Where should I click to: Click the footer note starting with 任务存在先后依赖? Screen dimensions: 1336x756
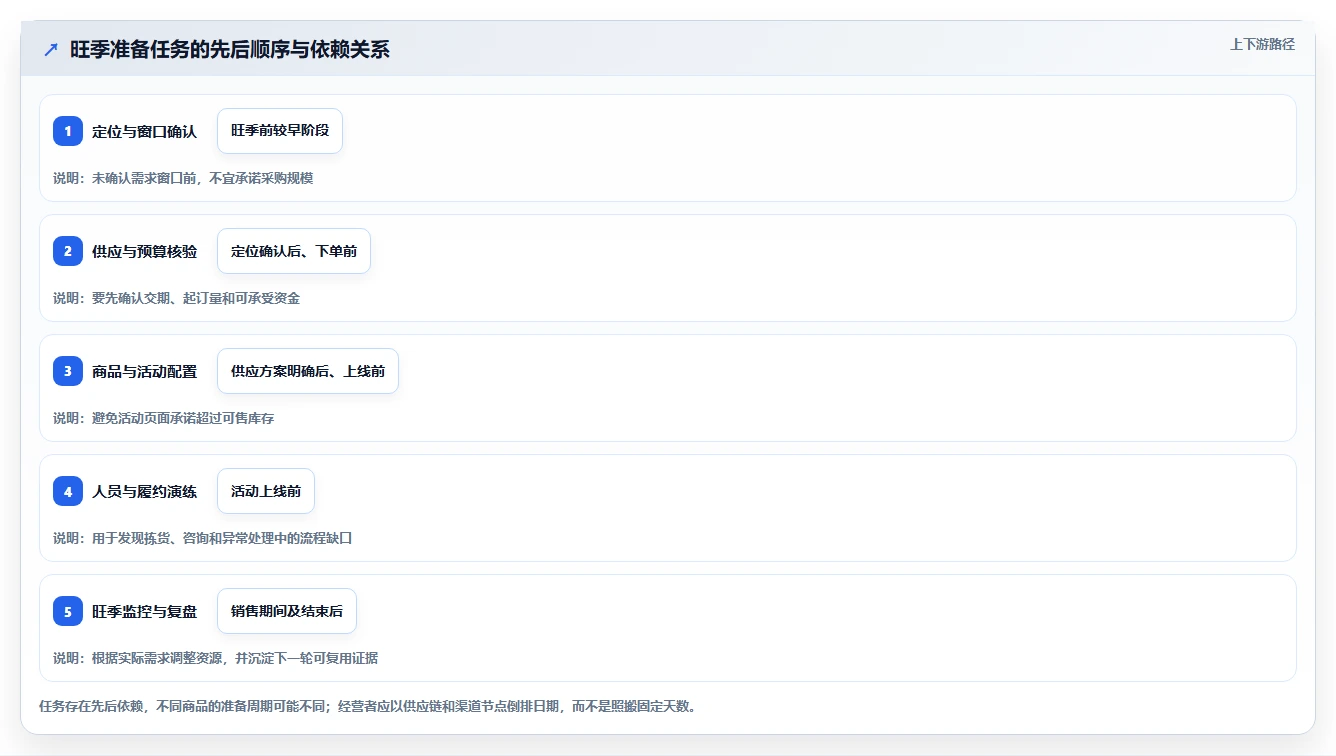[x=367, y=706]
